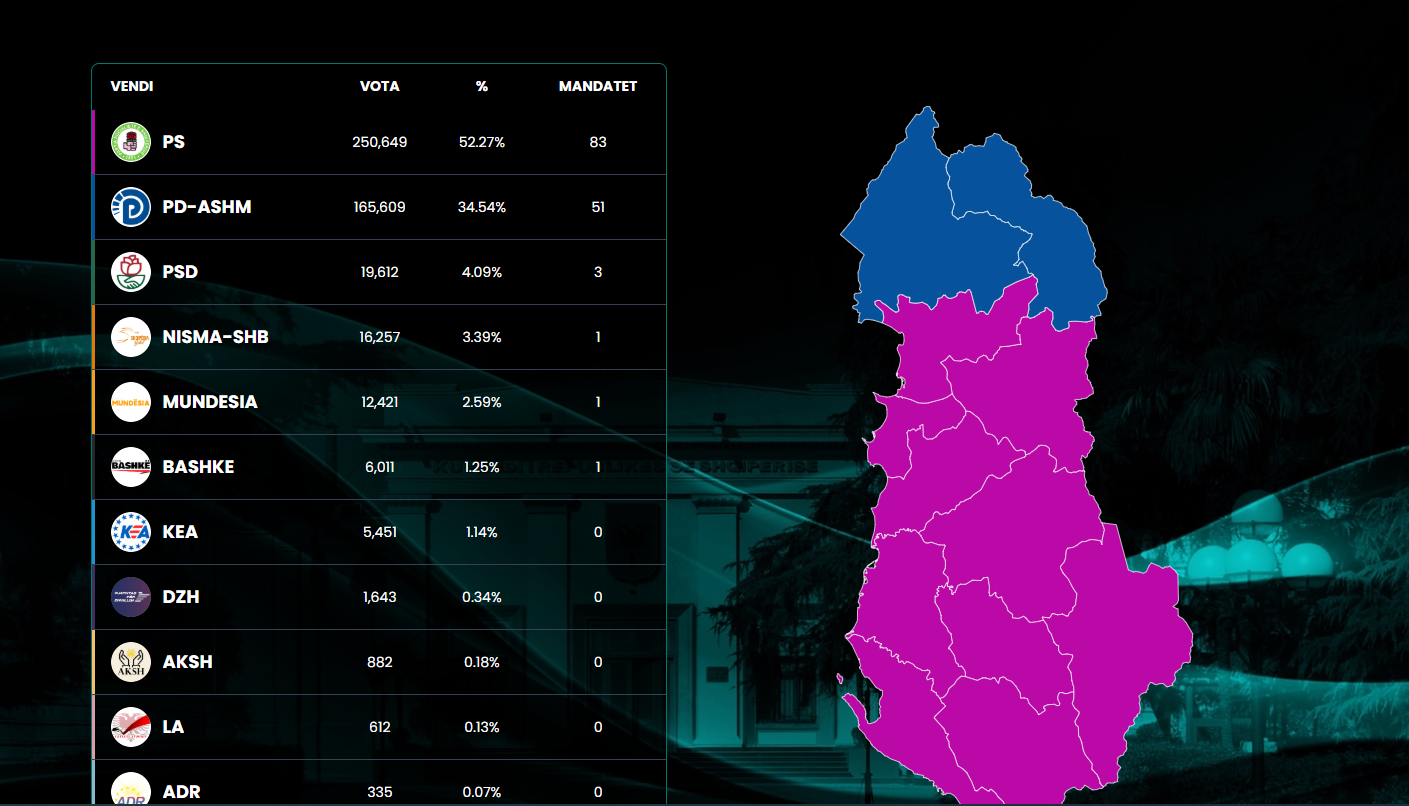Click the BASHKE party logo
This screenshot has height=806, width=1409.
(131, 467)
